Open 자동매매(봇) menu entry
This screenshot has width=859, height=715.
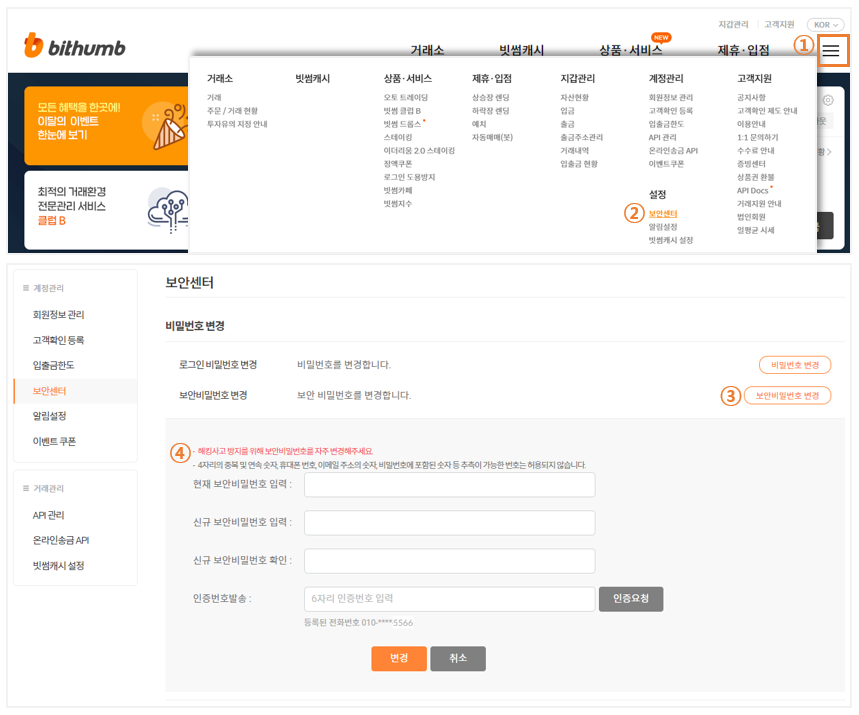point(493,137)
